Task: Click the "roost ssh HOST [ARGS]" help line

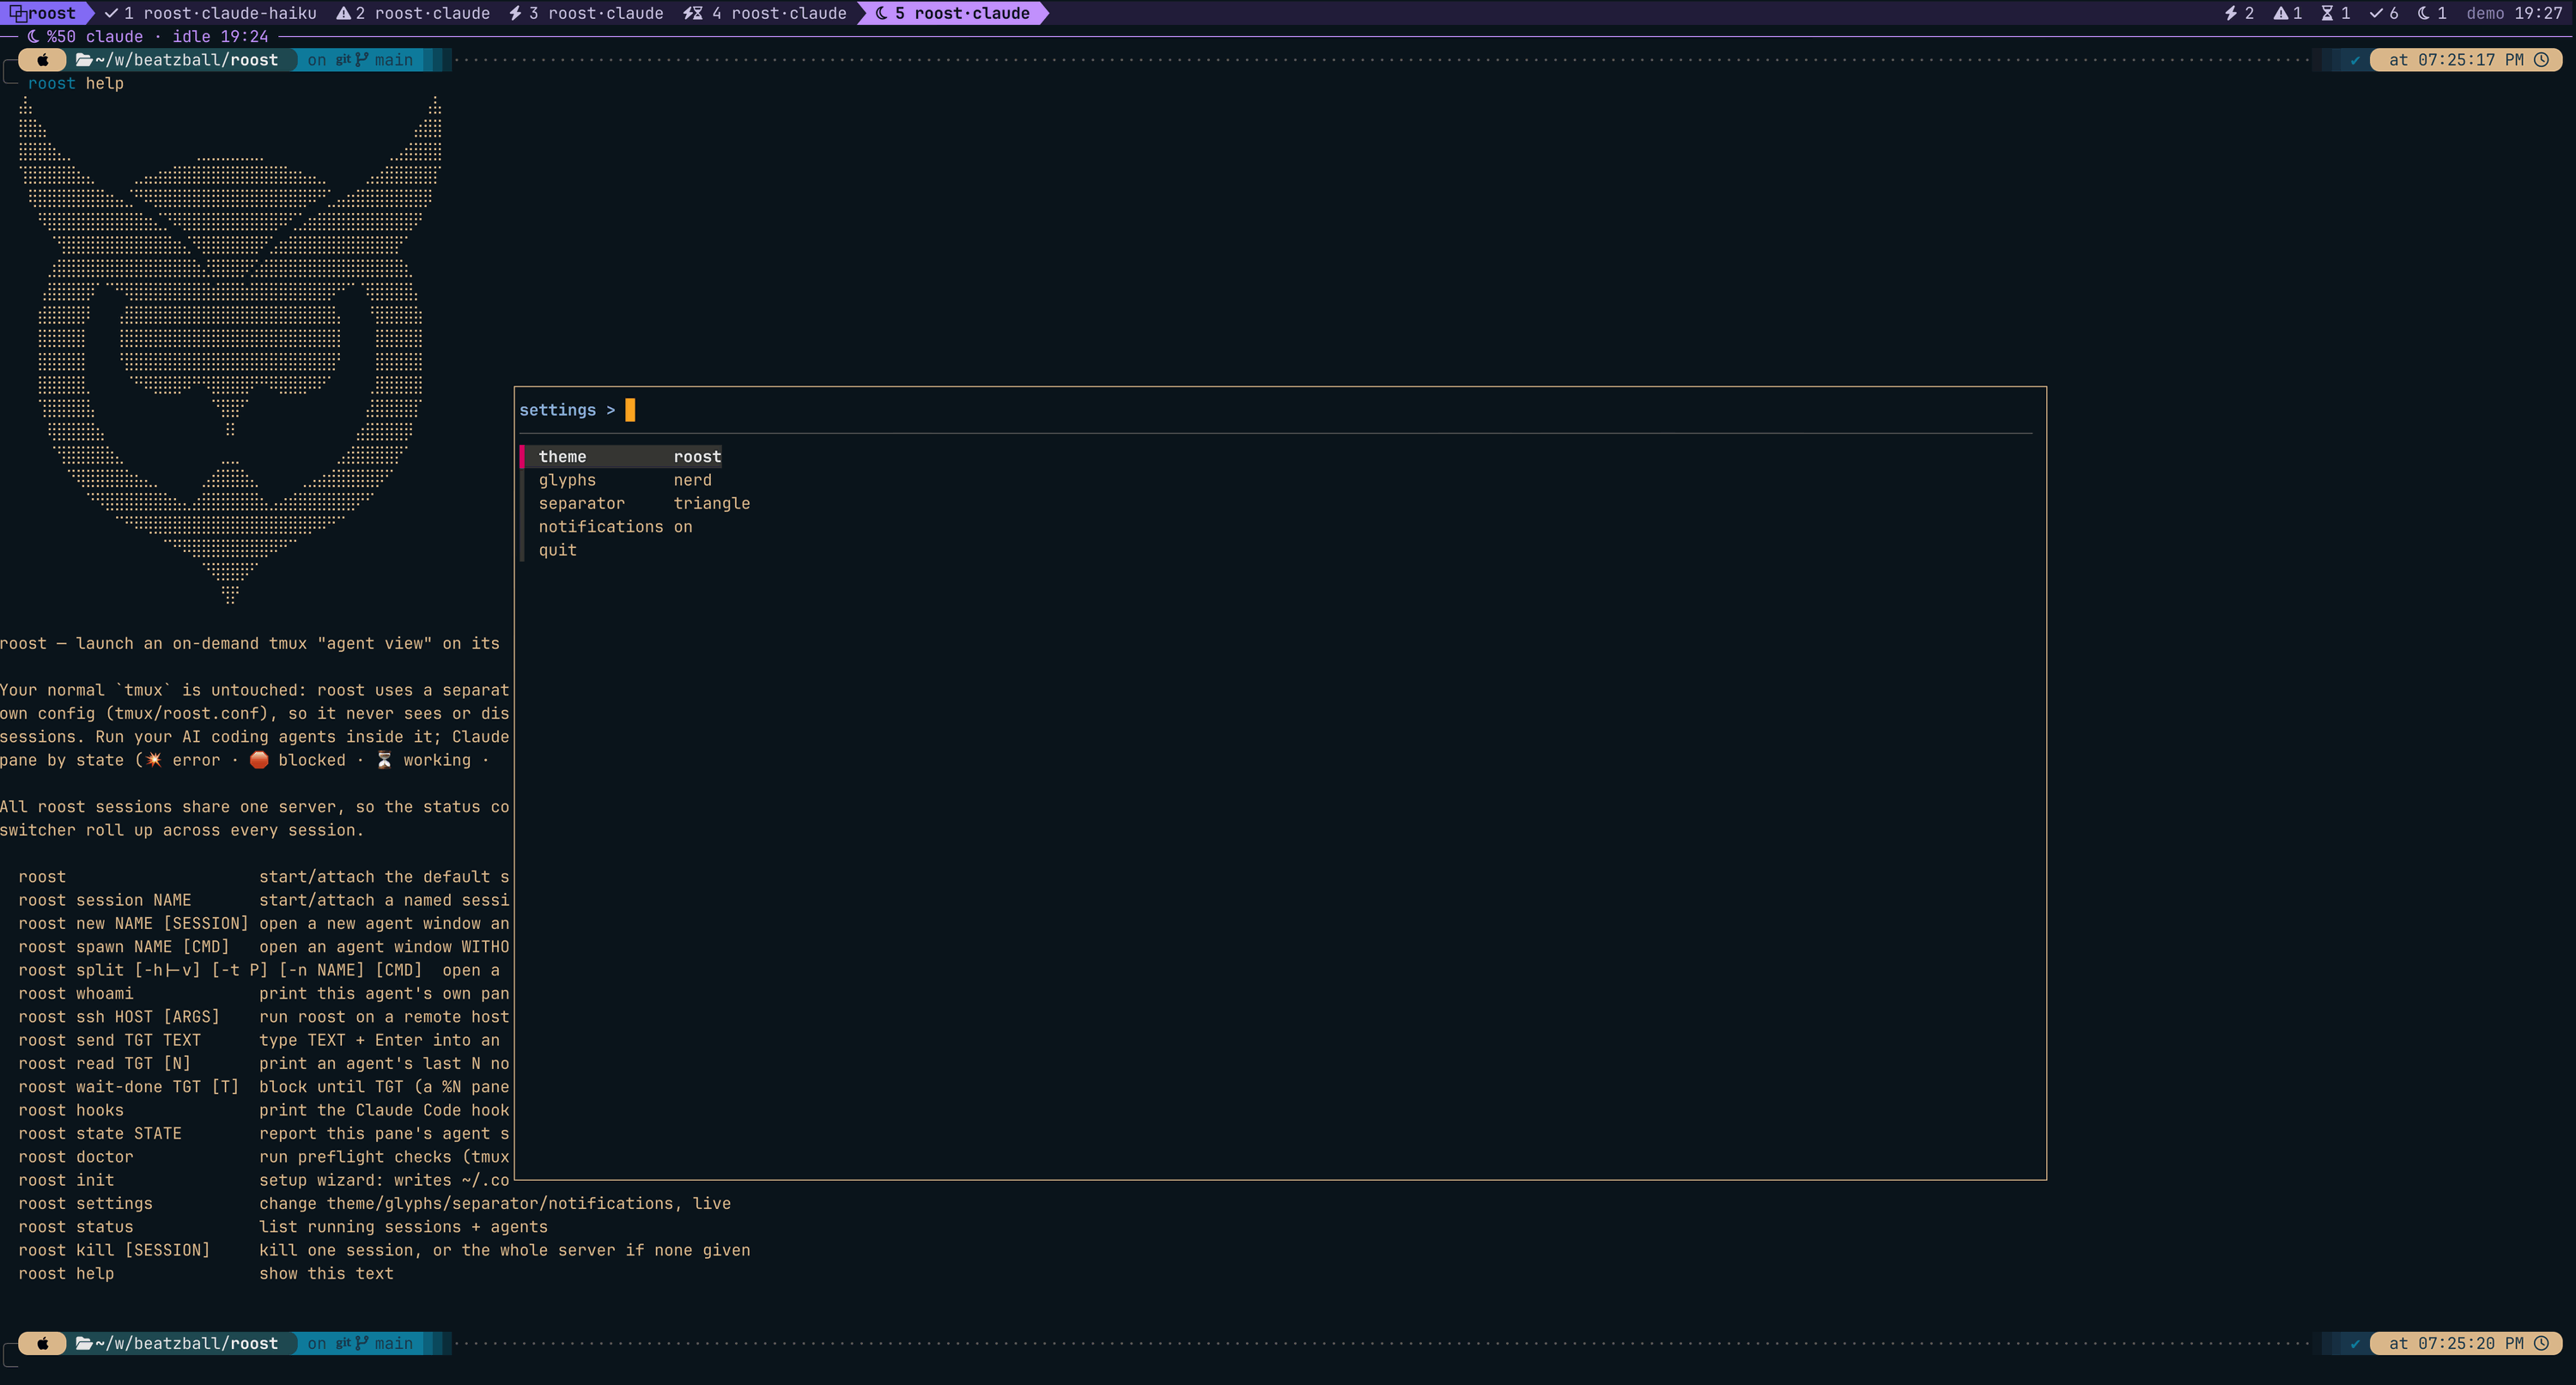Action: [x=264, y=1017]
